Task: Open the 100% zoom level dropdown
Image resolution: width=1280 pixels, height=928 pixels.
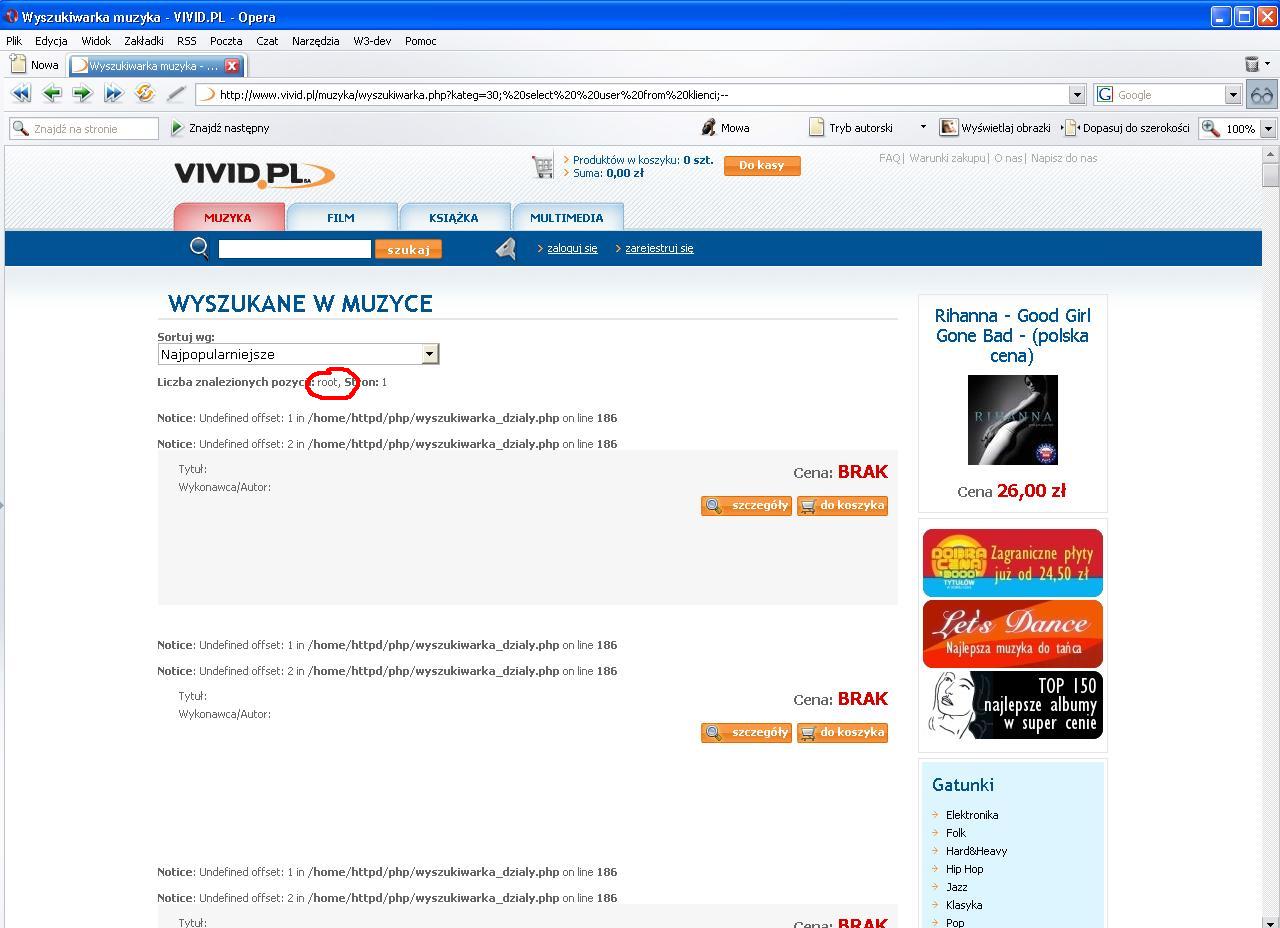Action: pyautogui.click(x=1268, y=129)
